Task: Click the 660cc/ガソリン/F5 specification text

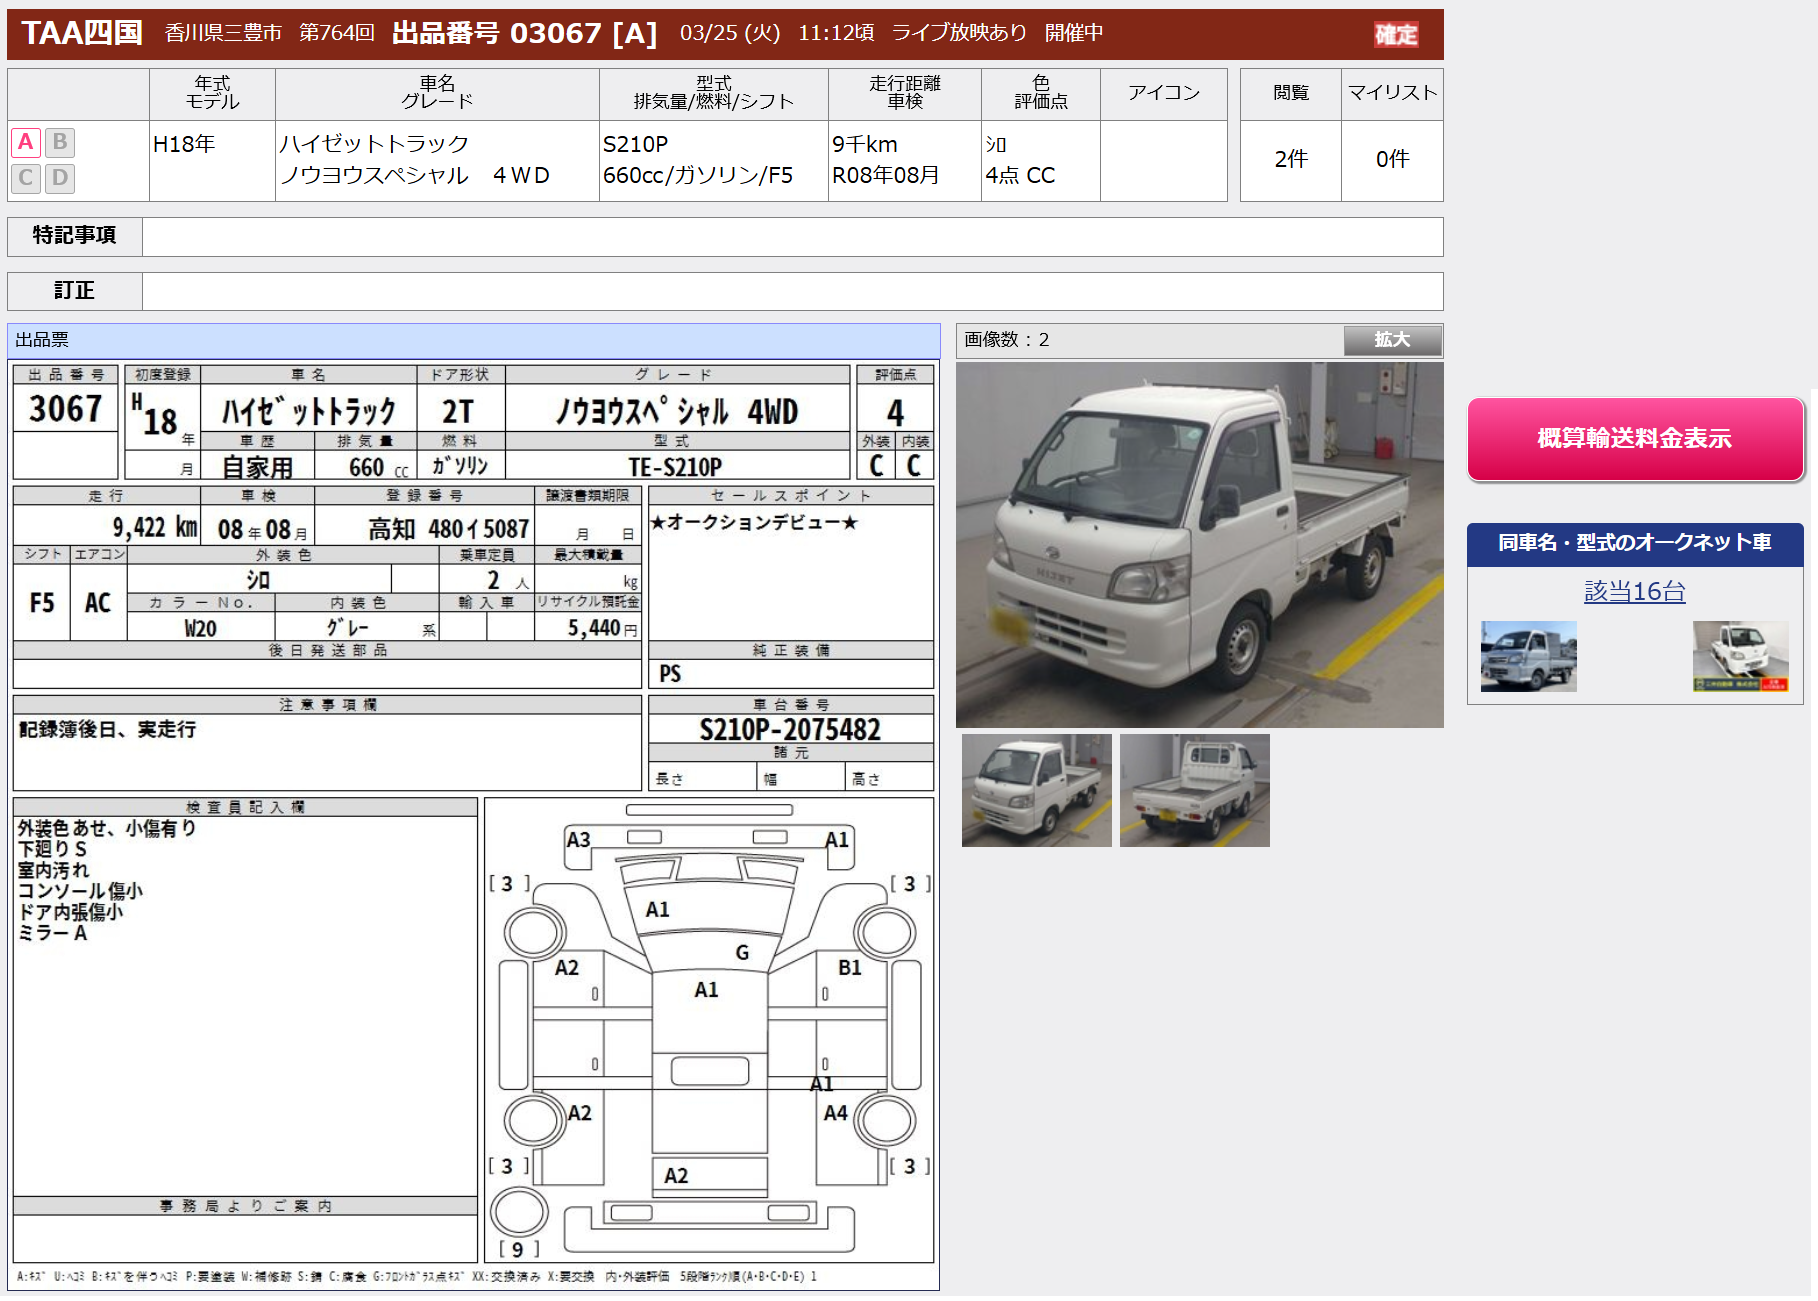Action: 698,176
